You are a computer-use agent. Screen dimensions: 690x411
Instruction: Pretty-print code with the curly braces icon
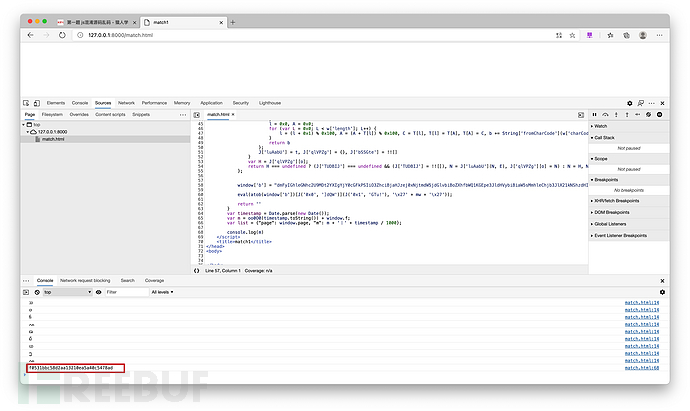[x=196, y=272]
